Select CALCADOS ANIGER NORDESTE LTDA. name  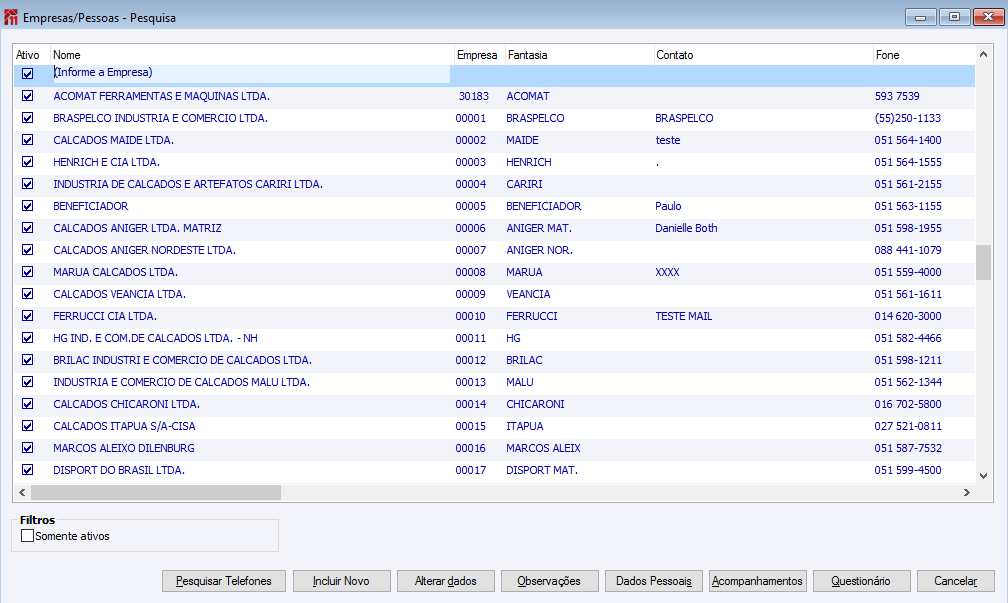click(145, 250)
